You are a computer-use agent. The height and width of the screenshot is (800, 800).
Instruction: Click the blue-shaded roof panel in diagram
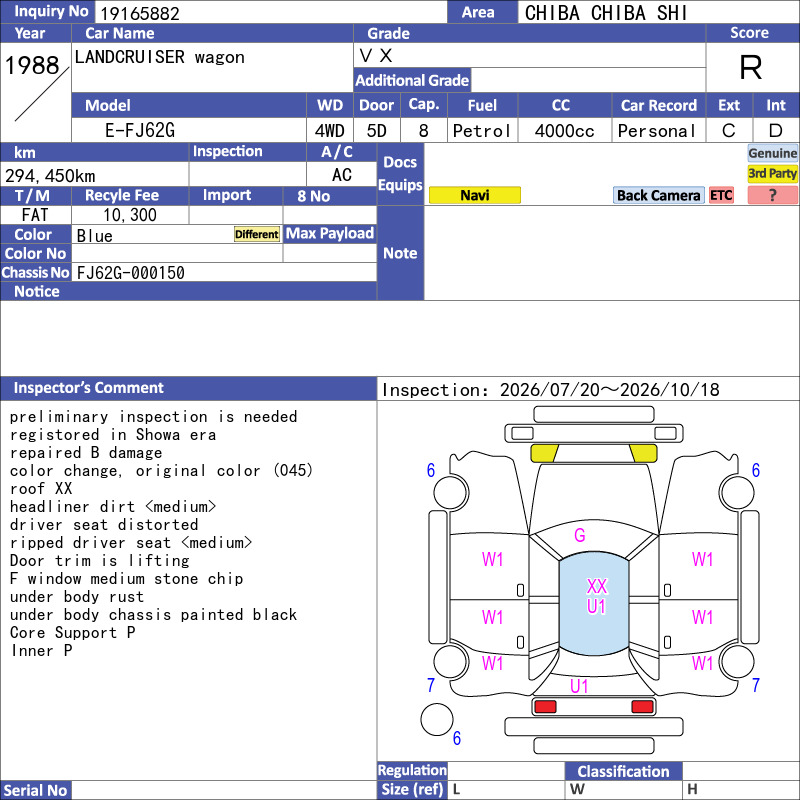[x=594, y=603]
